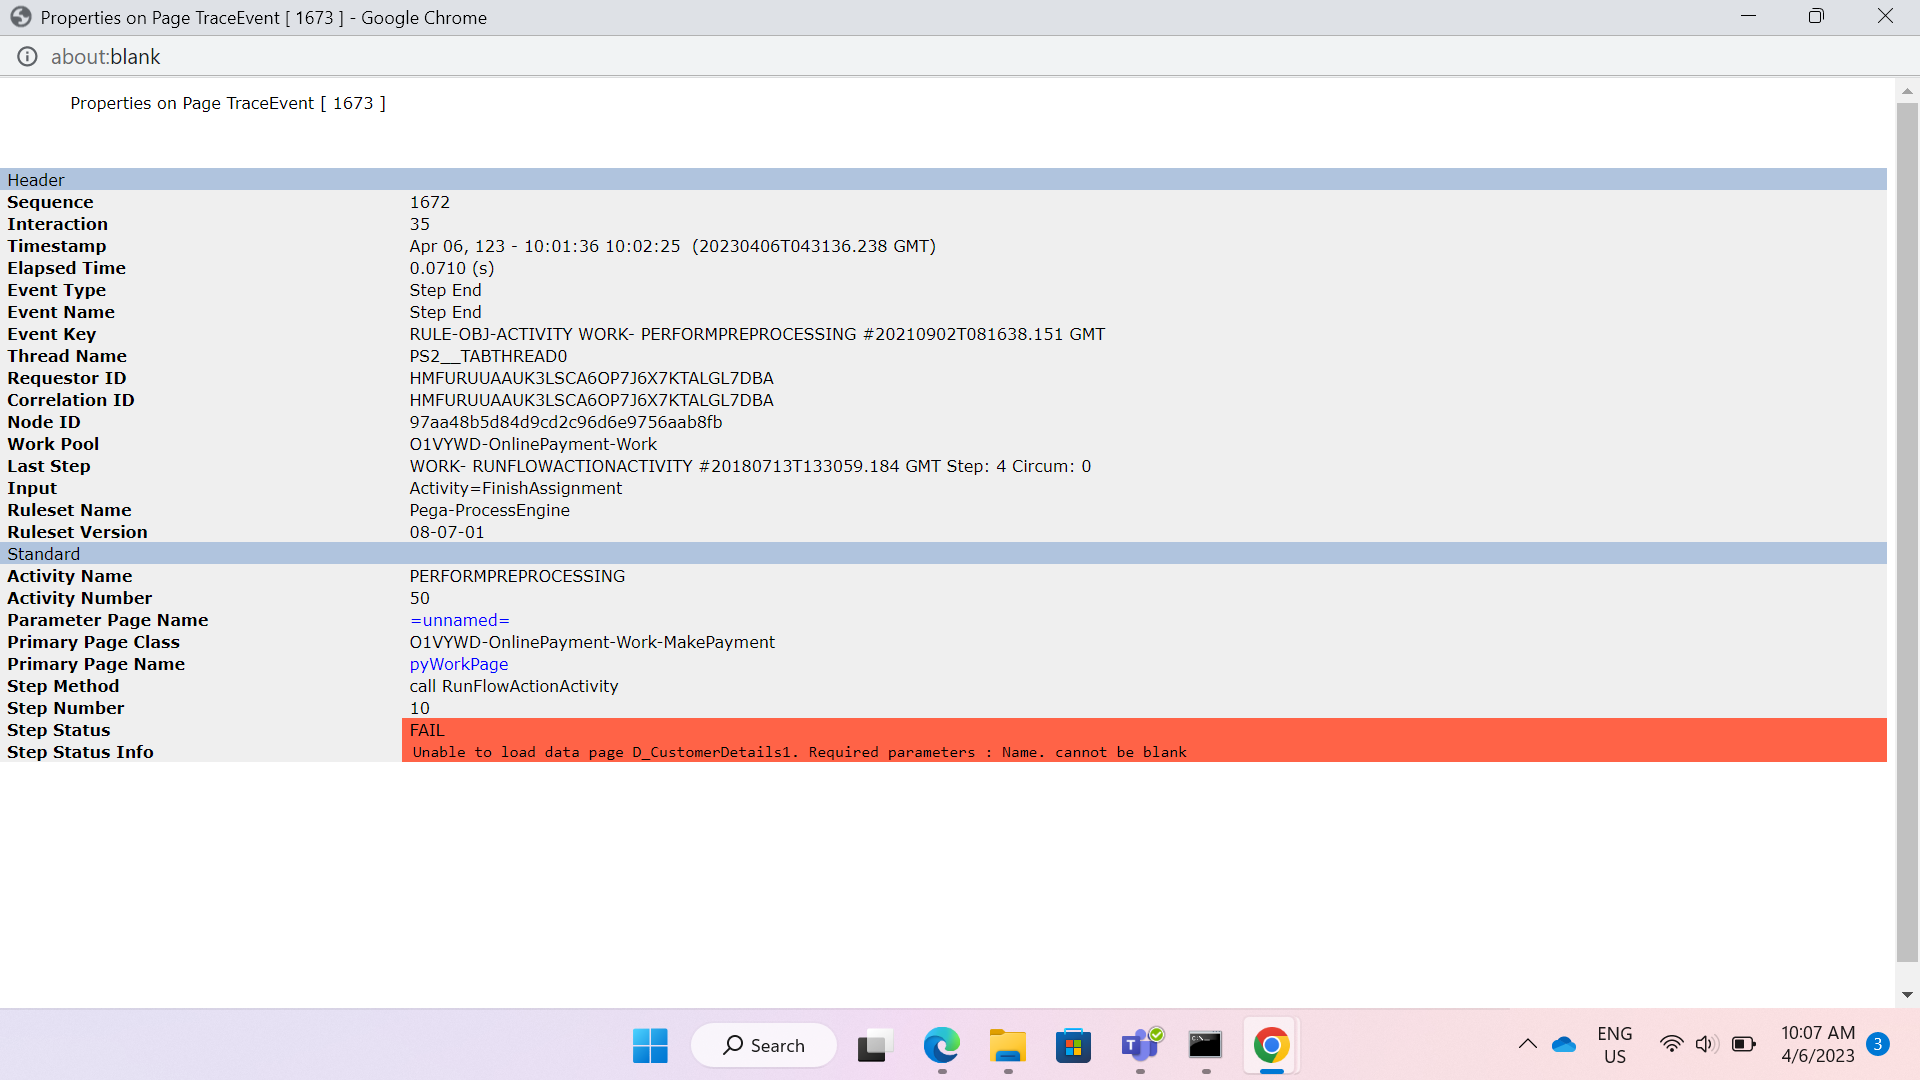Launch Microsoft Edge from the taskbar

tap(940, 1046)
